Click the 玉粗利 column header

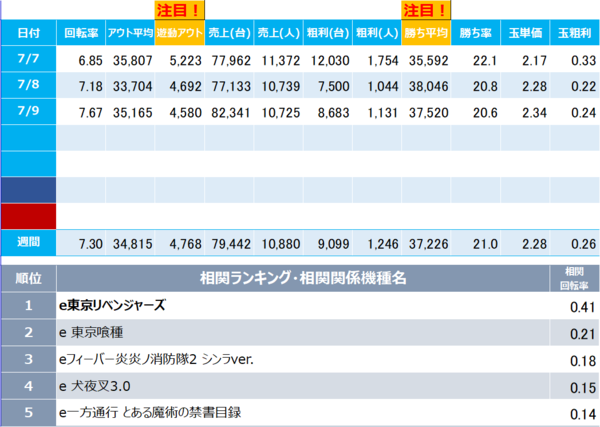575,33
